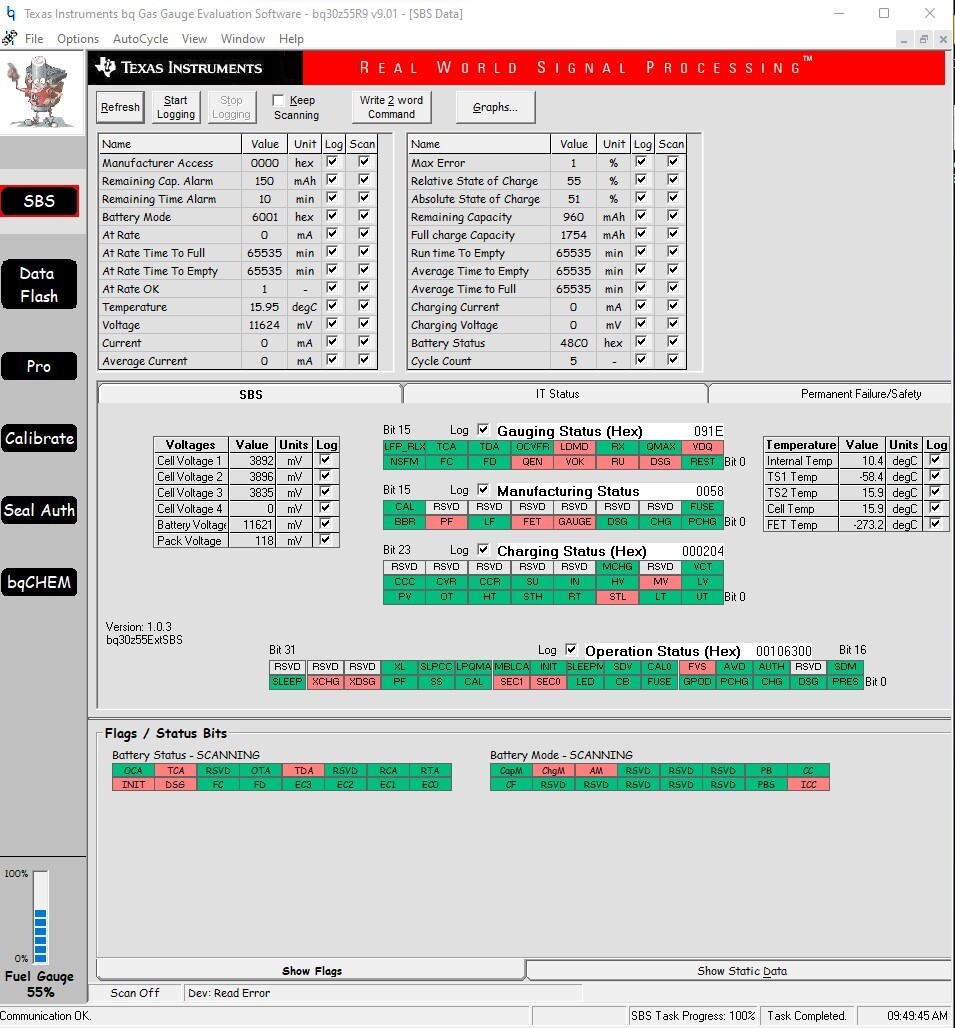
Task: Click the ChgM flag in Battery Mode
Action: (x=553, y=770)
